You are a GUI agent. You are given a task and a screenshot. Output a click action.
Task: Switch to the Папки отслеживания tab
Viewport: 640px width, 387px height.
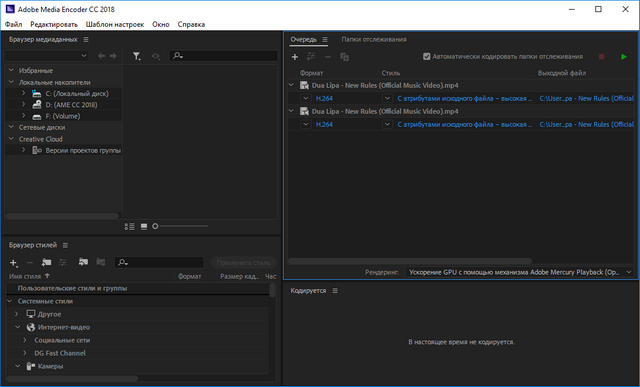tap(374, 40)
